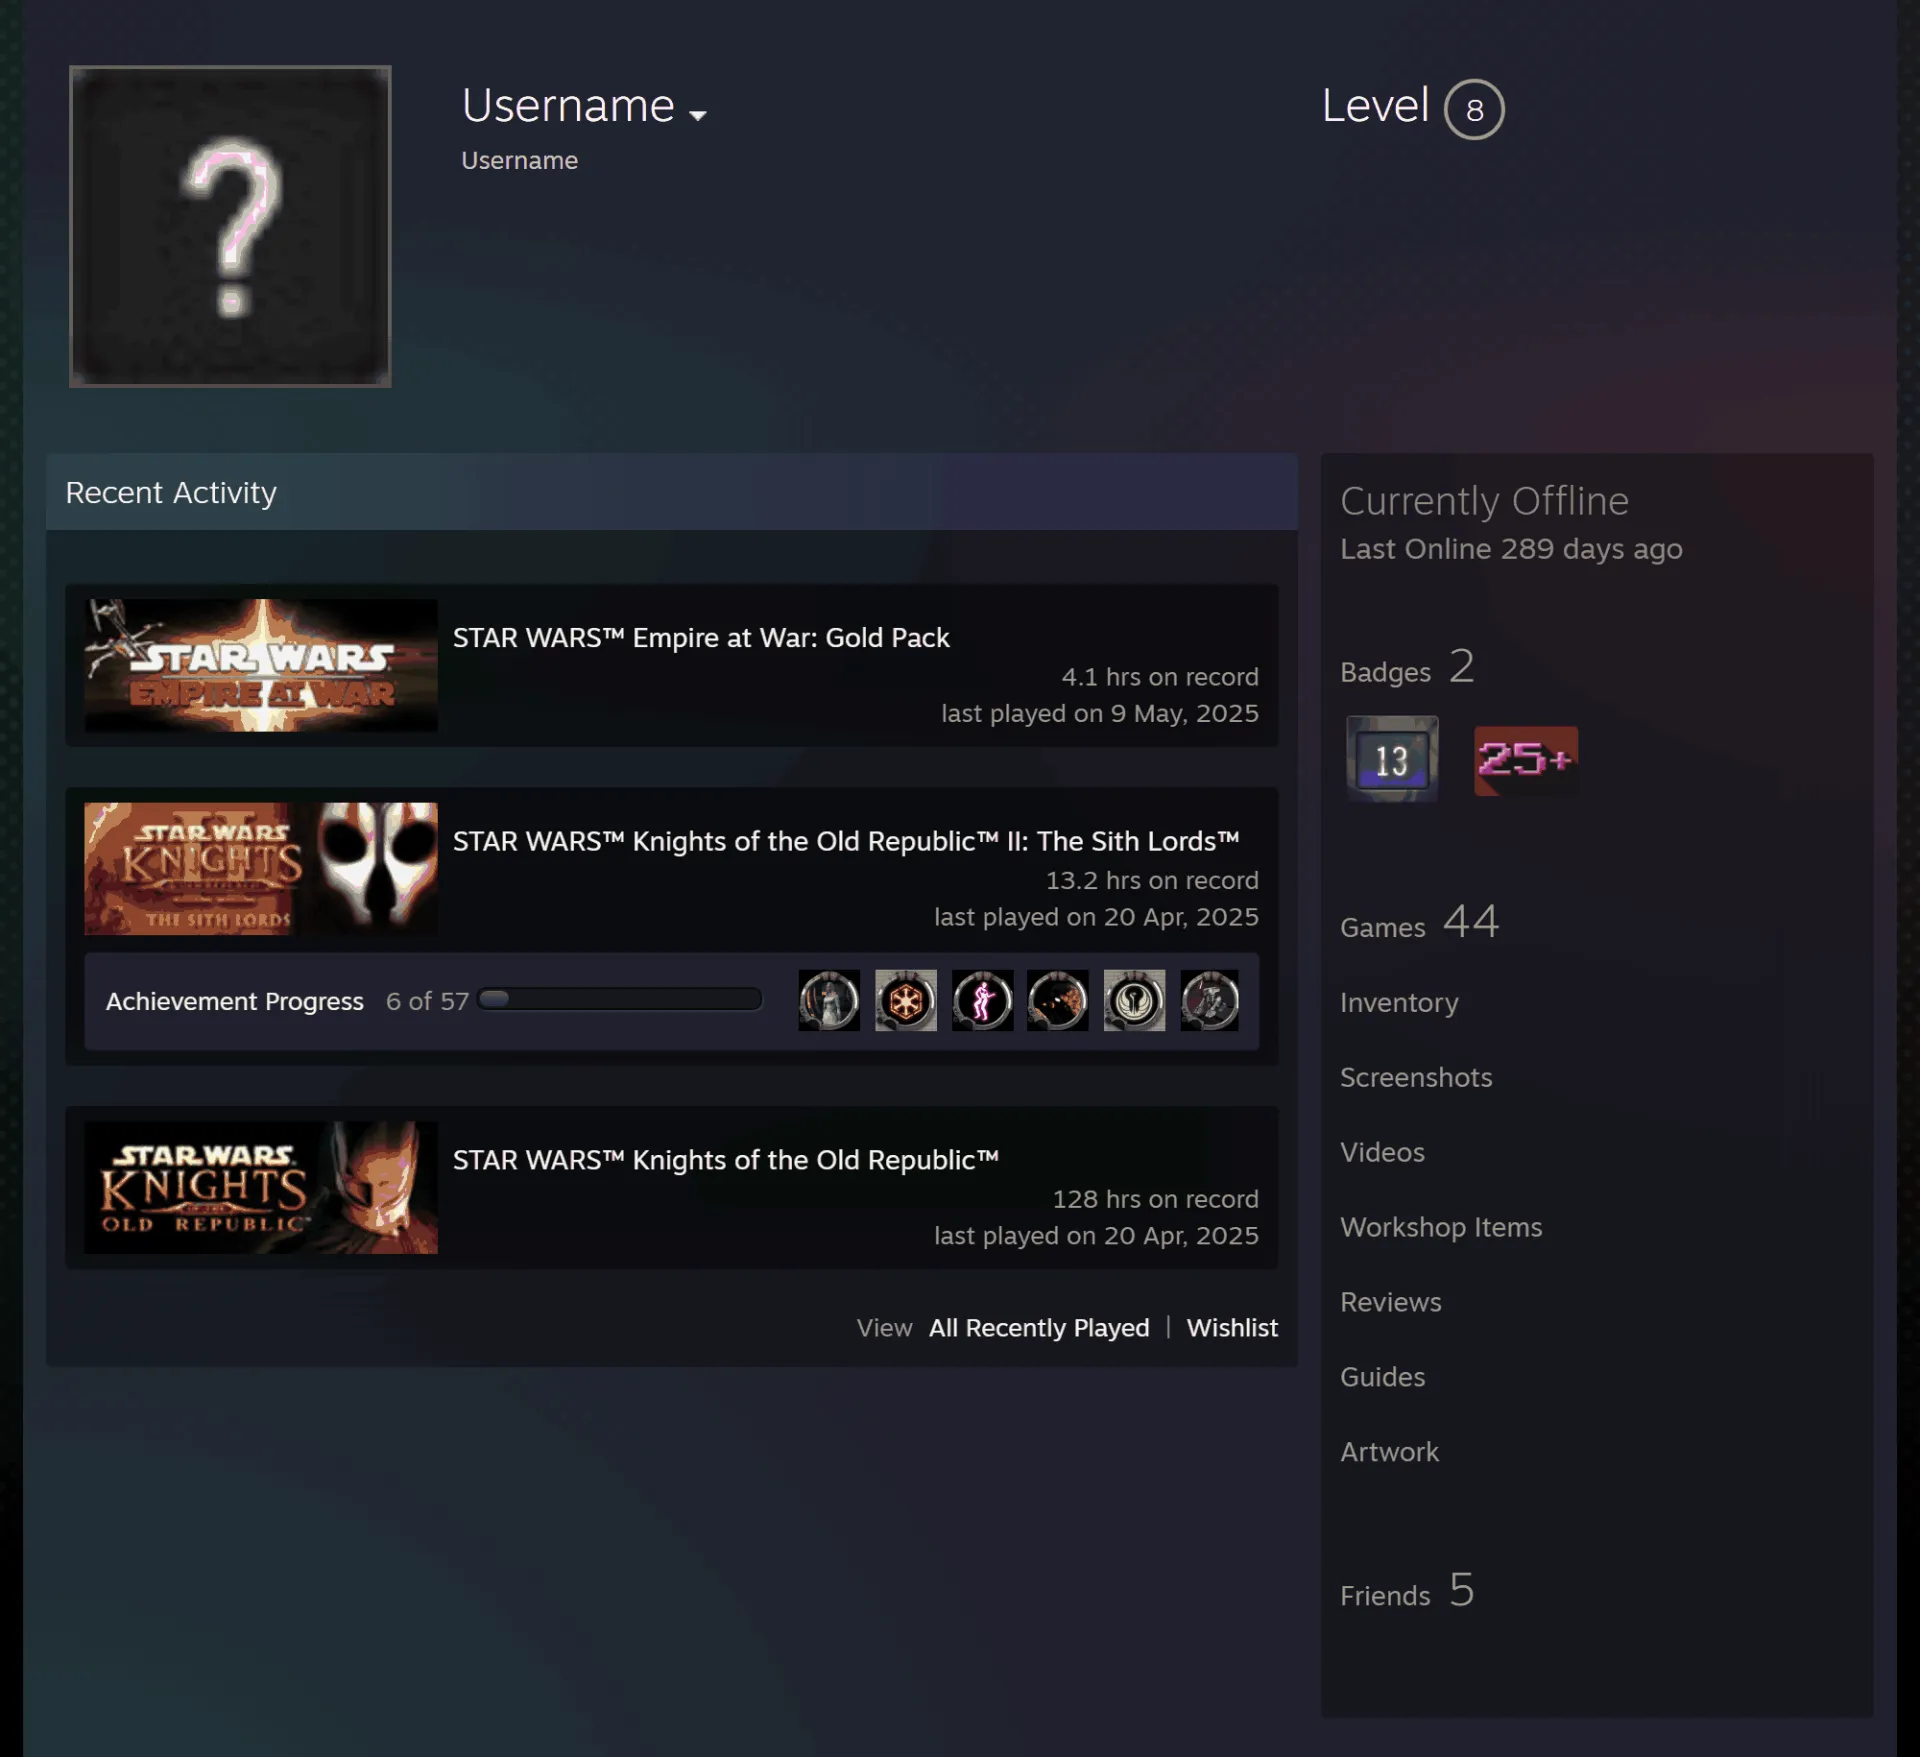Open the Guides link
Image resolution: width=1920 pixels, height=1757 pixels.
pos(1382,1377)
